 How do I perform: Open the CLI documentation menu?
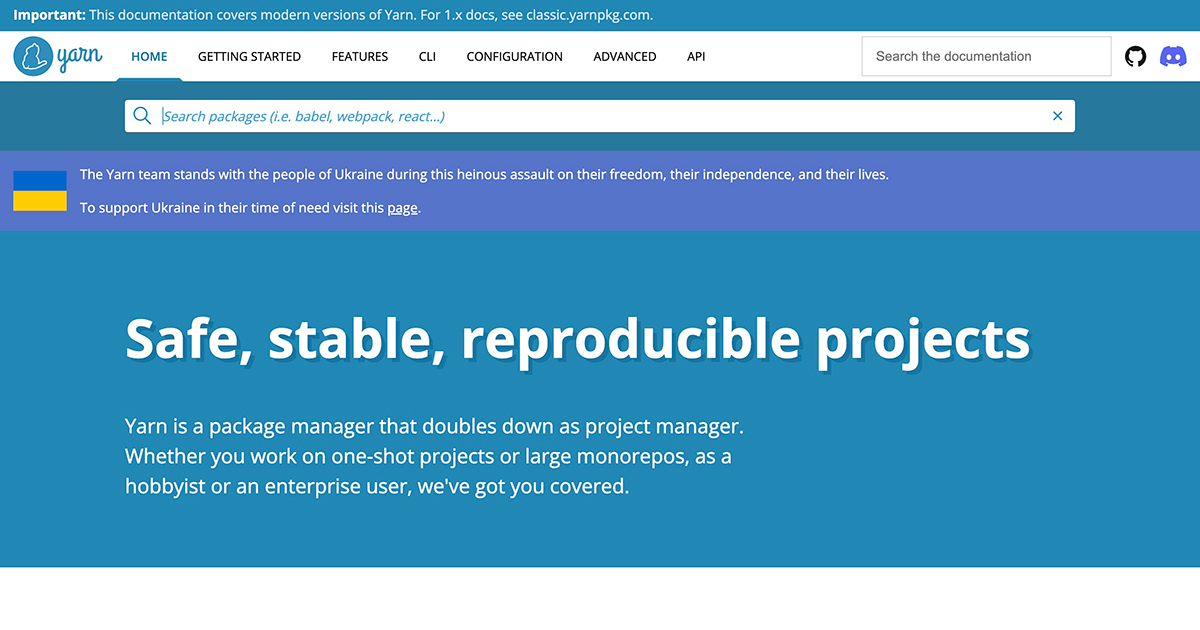[427, 57]
